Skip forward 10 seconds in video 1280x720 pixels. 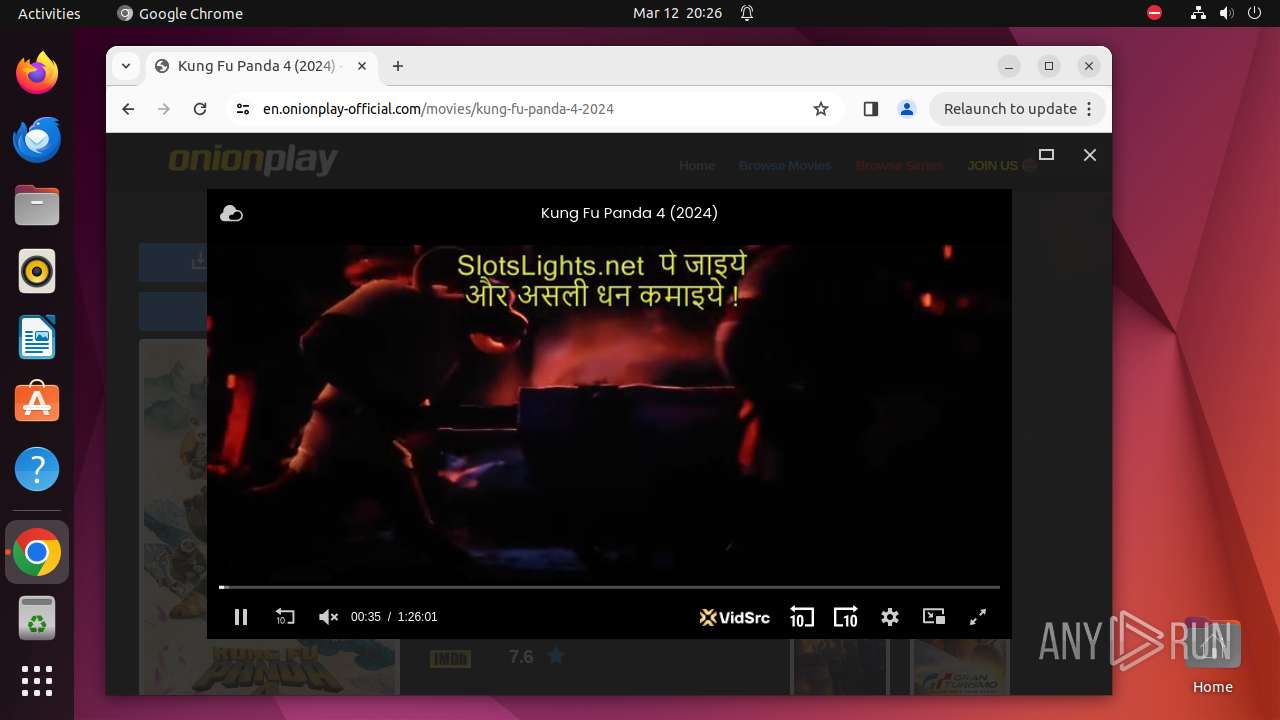click(846, 617)
